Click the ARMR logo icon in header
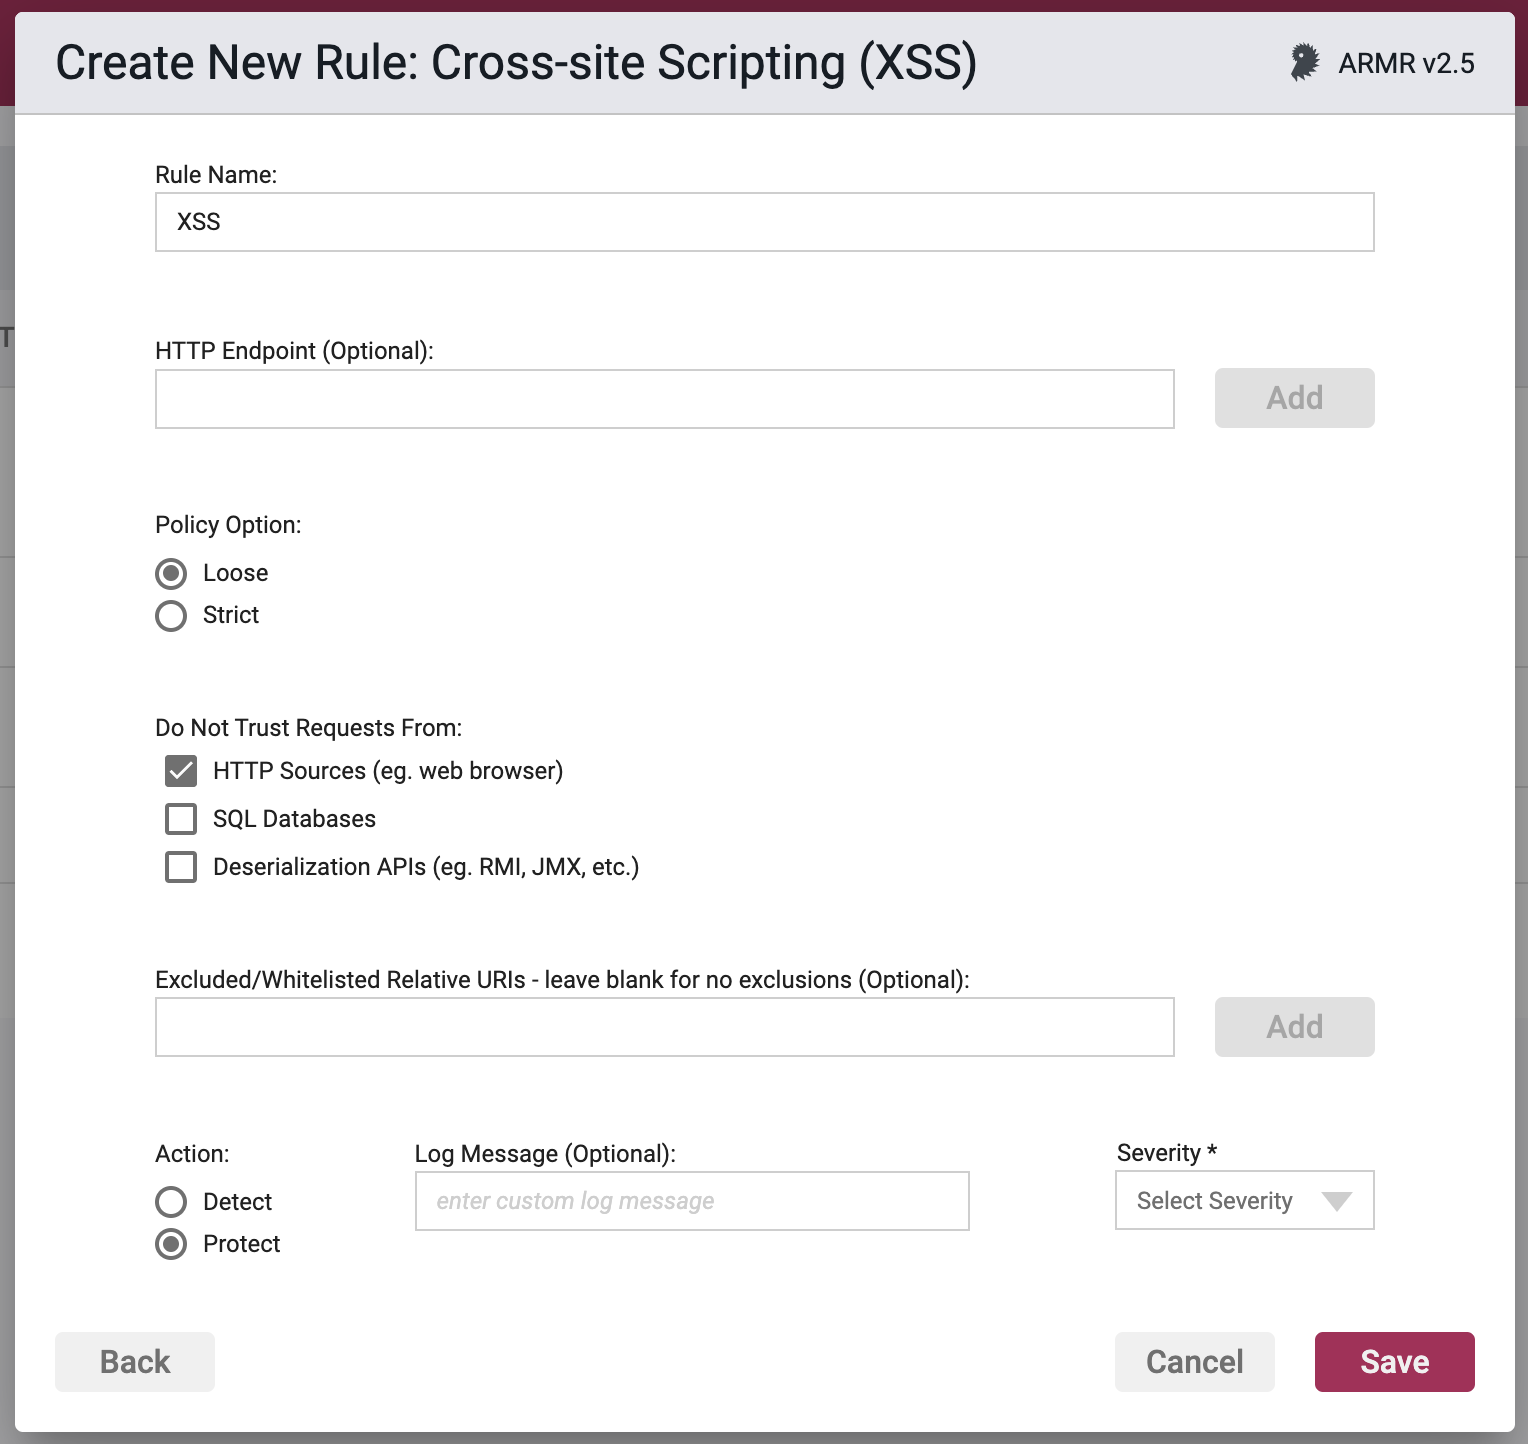Image resolution: width=1528 pixels, height=1444 pixels. (x=1304, y=63)
